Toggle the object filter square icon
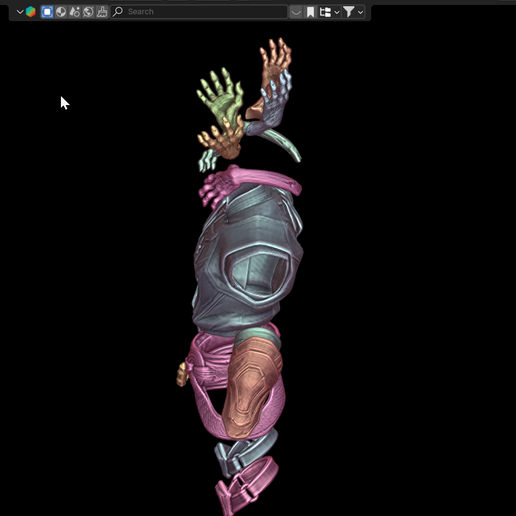The width and height of the screenshot is (516, 516). 47,12
